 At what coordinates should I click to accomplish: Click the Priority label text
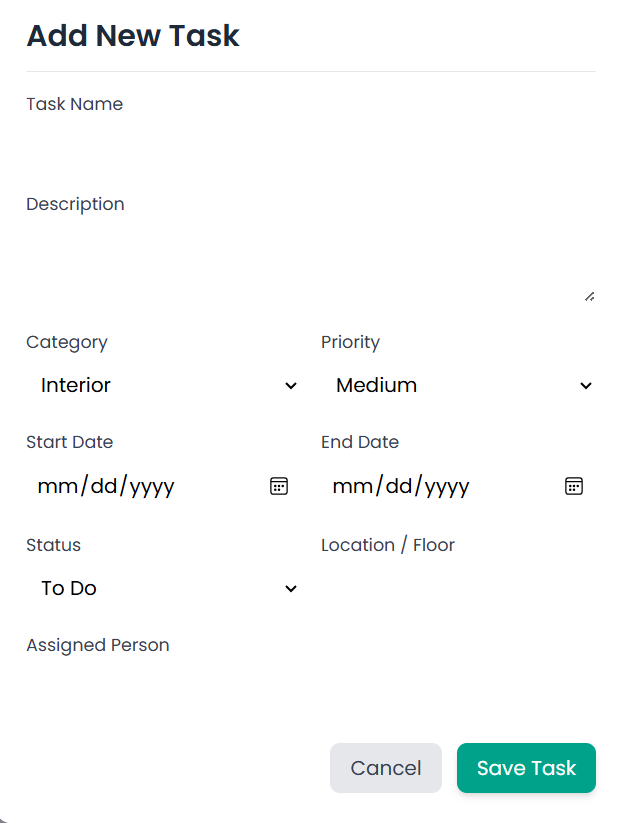pos(350,342)
